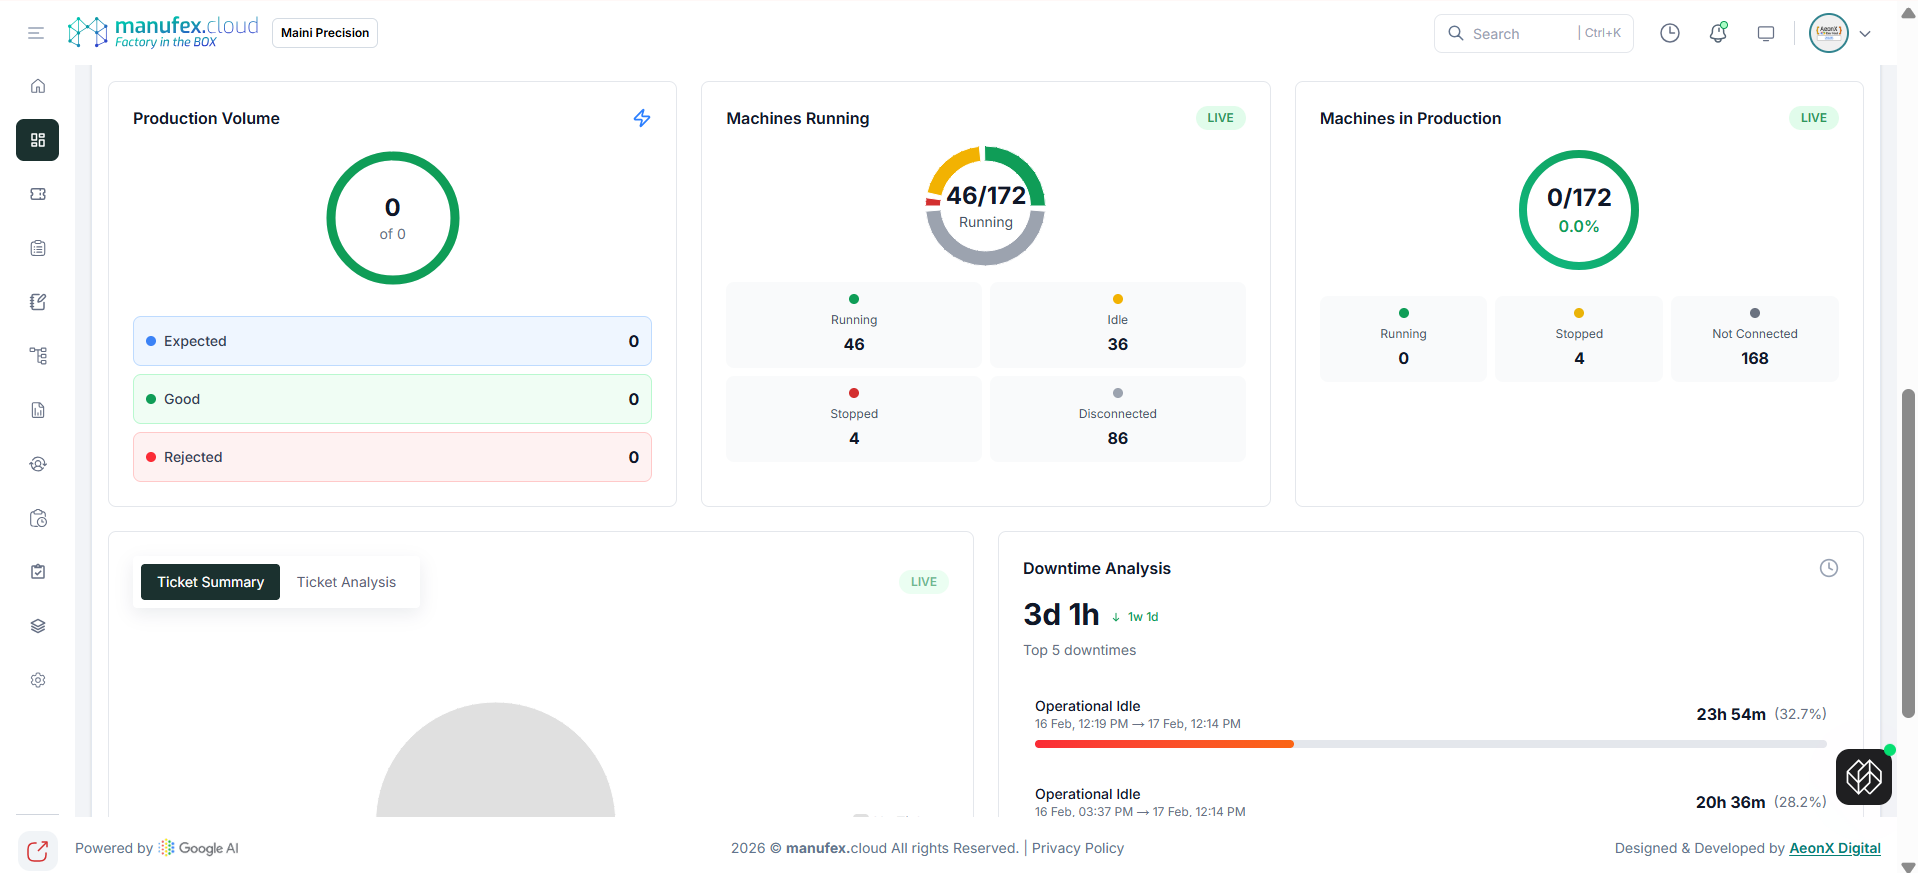Open the layers stack icon in sidebar
The width and height of the screenshot is (1918, 873).
38,626
